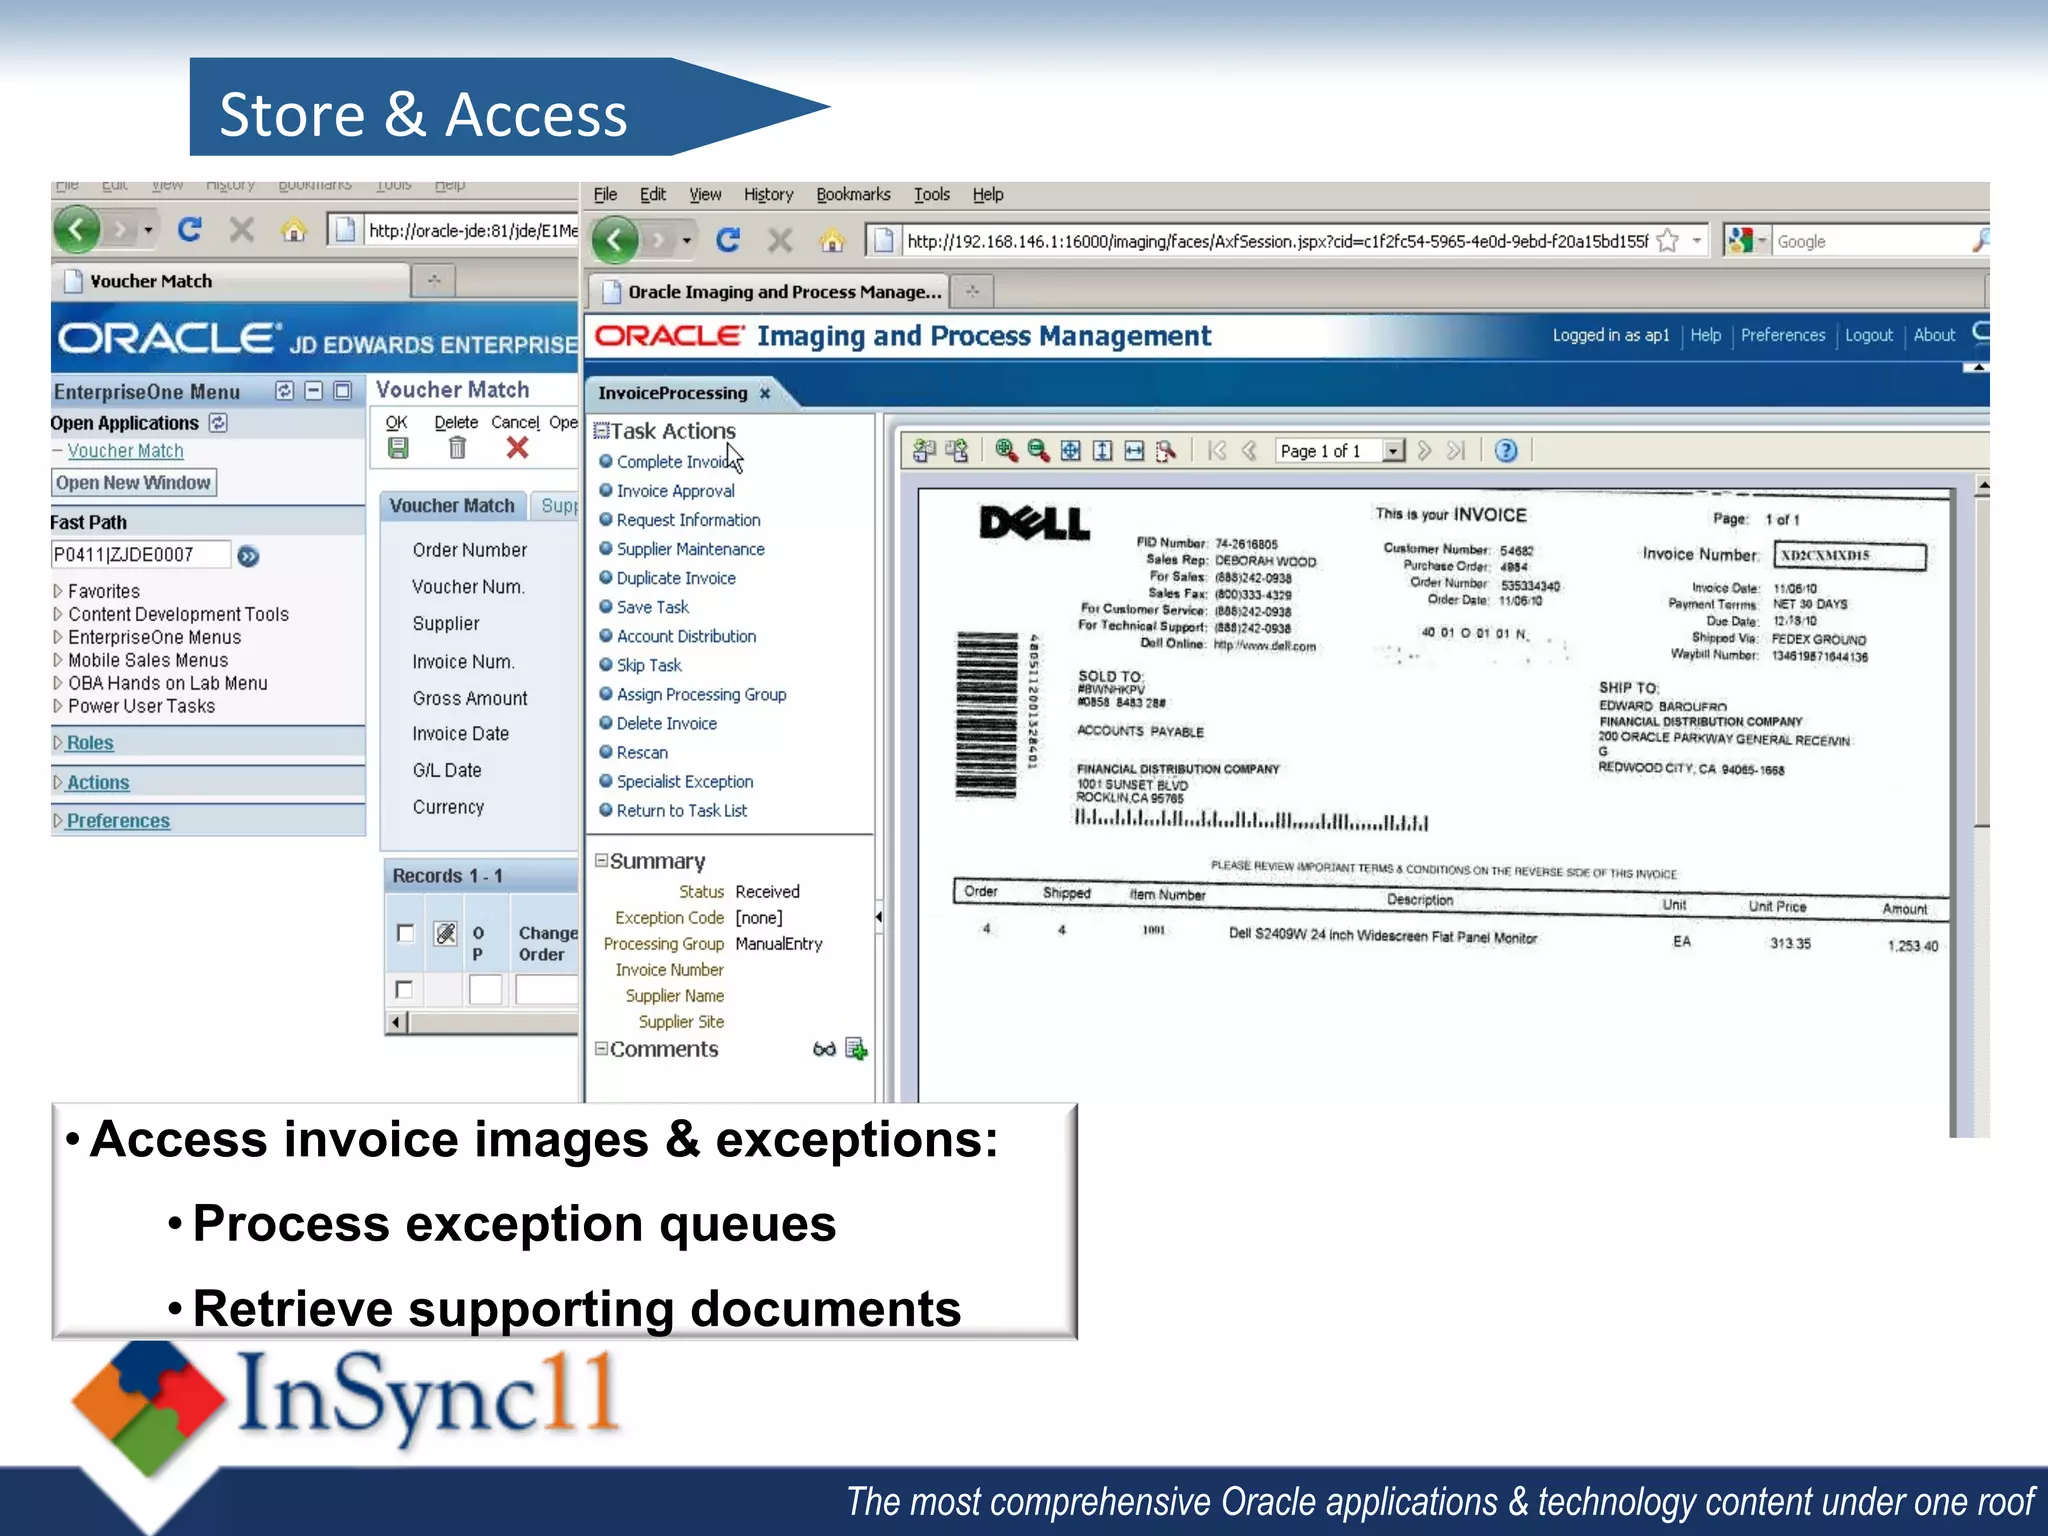The image size is (2048, 1536).
Task: Select Oracle Imaging and Process Management browser tab
Action: [x=770, y=292]
